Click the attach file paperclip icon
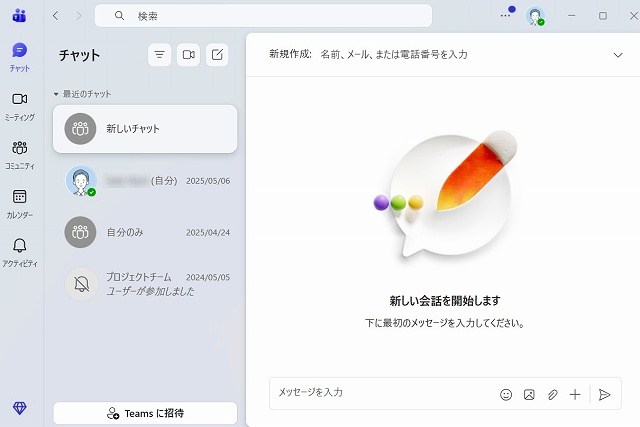 (x=552, y=394)
